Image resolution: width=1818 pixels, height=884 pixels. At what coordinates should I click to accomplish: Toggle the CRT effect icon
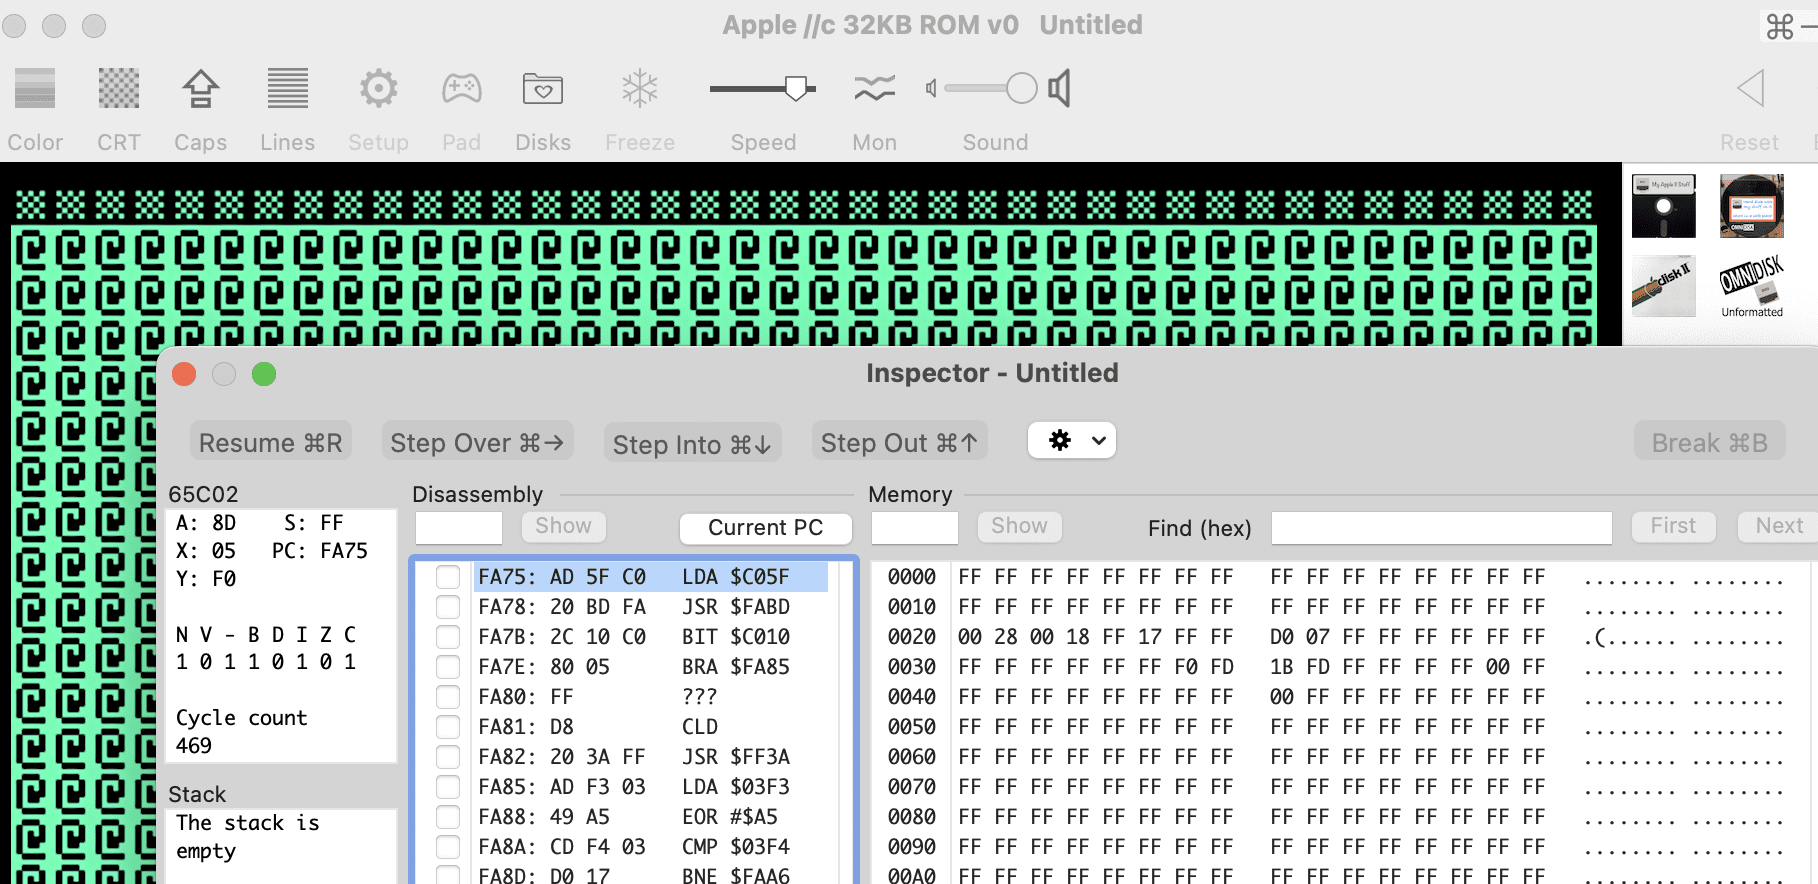(119, 89)
